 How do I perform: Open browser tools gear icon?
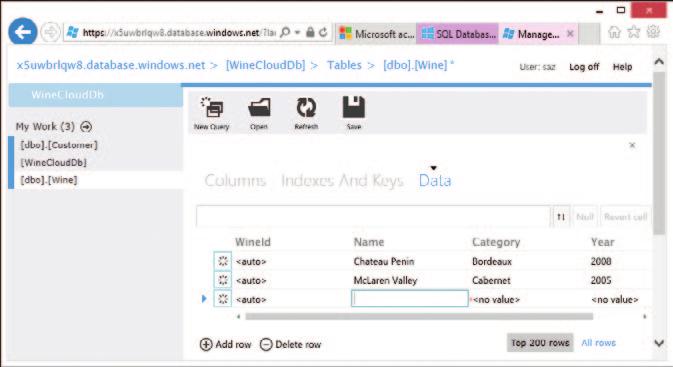point(653,32)
